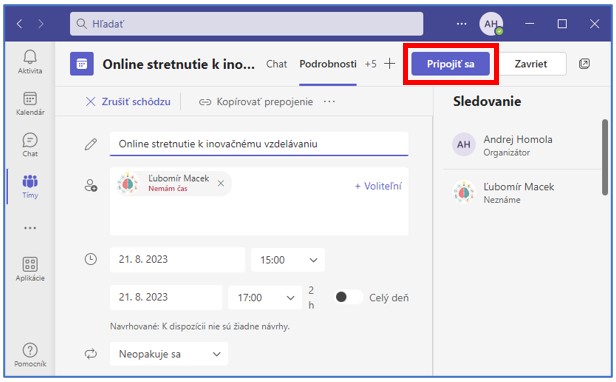
Task: Click Ľubomír Macek's avatar in Sledovanie
Action: [464, 192]
